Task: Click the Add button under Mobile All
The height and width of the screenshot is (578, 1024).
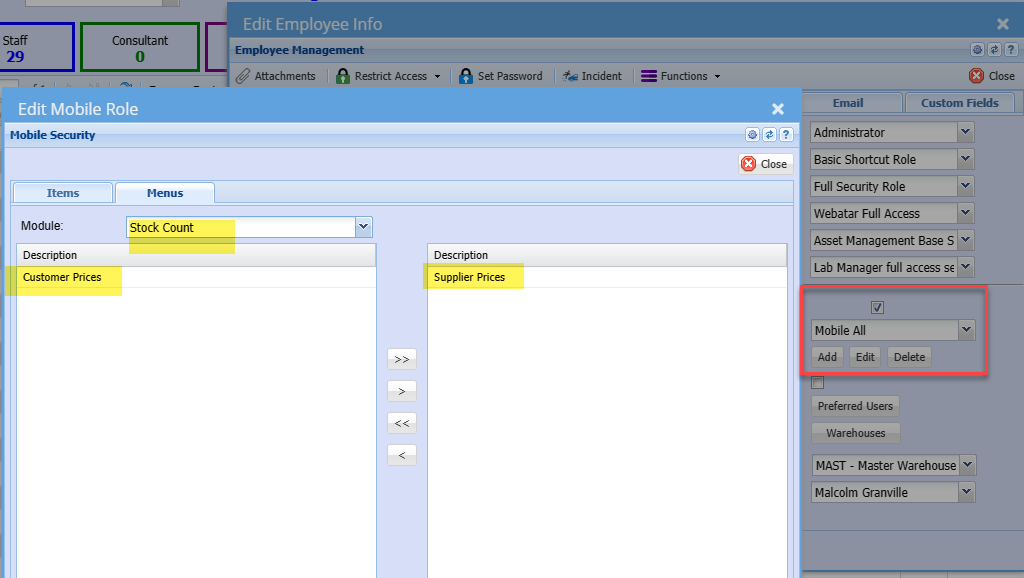Action: click(x=827, y=357)
